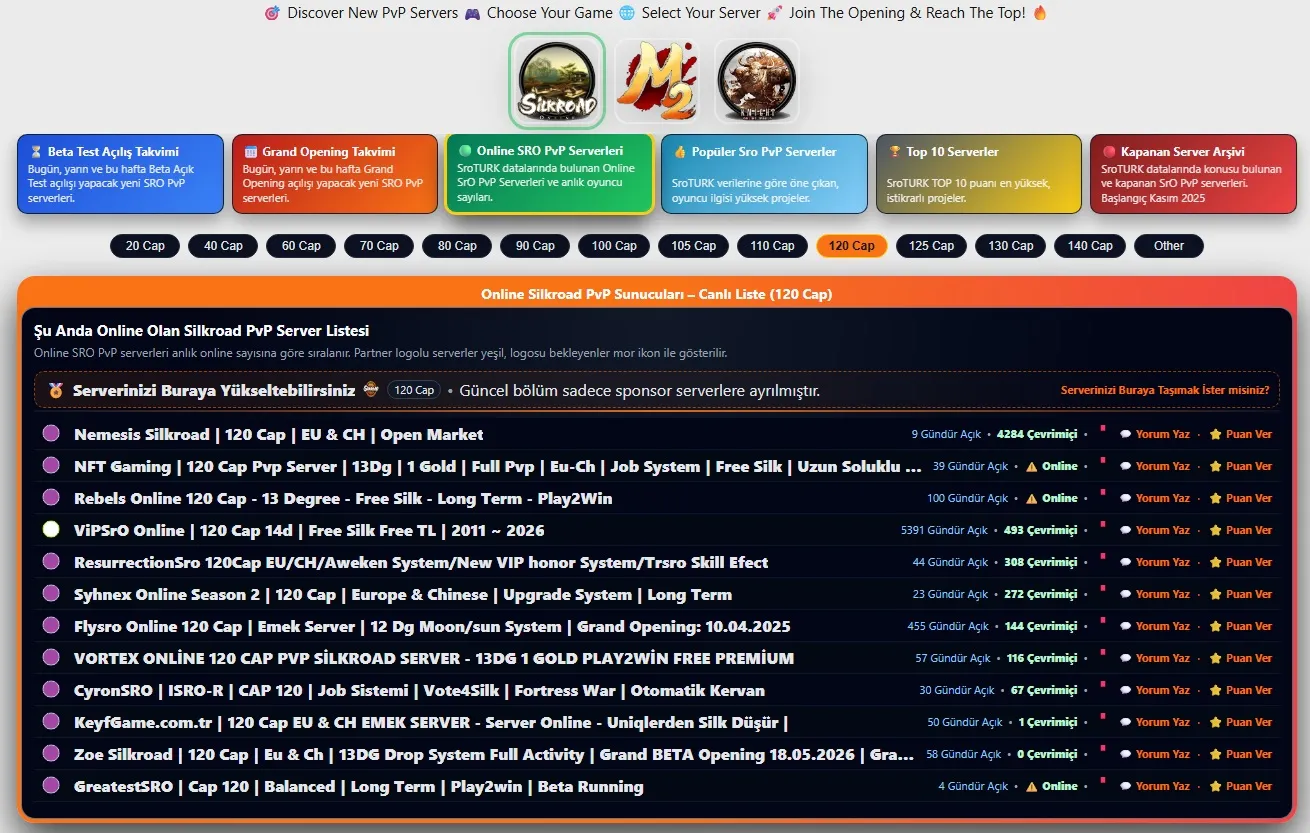Filter by 140 Cap
This screenshot has width=1310, height=833.
tap(1090, 246)
